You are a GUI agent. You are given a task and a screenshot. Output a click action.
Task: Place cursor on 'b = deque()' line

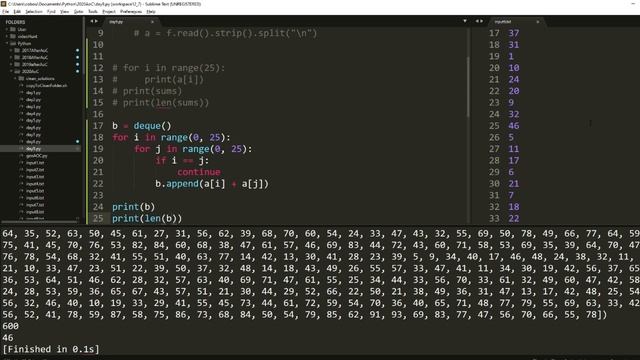click(x=142, y=126)
